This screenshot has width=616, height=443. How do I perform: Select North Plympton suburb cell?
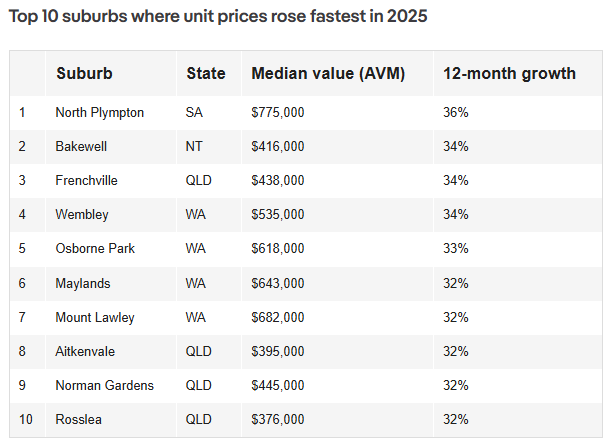coord(99,112)
